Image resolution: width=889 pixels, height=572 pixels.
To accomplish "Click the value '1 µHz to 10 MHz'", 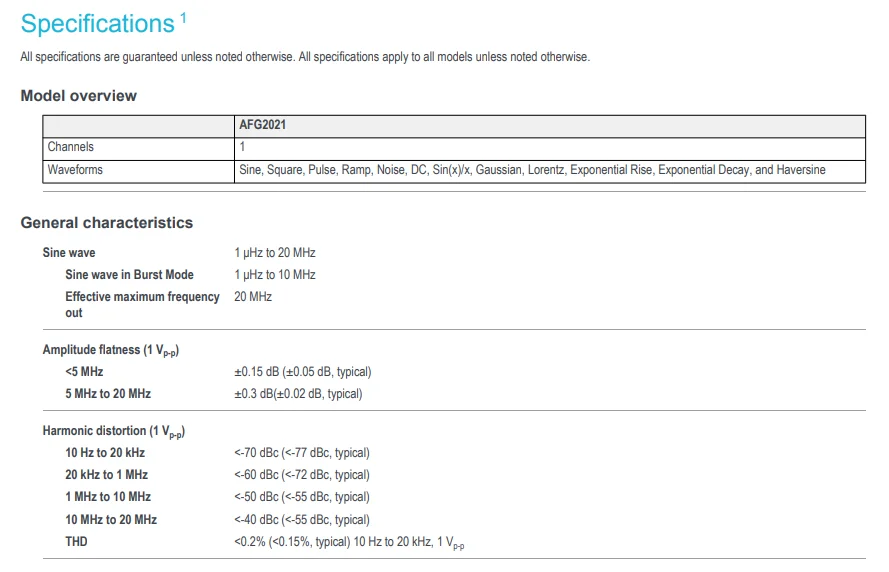I will (x=275, y=275).
